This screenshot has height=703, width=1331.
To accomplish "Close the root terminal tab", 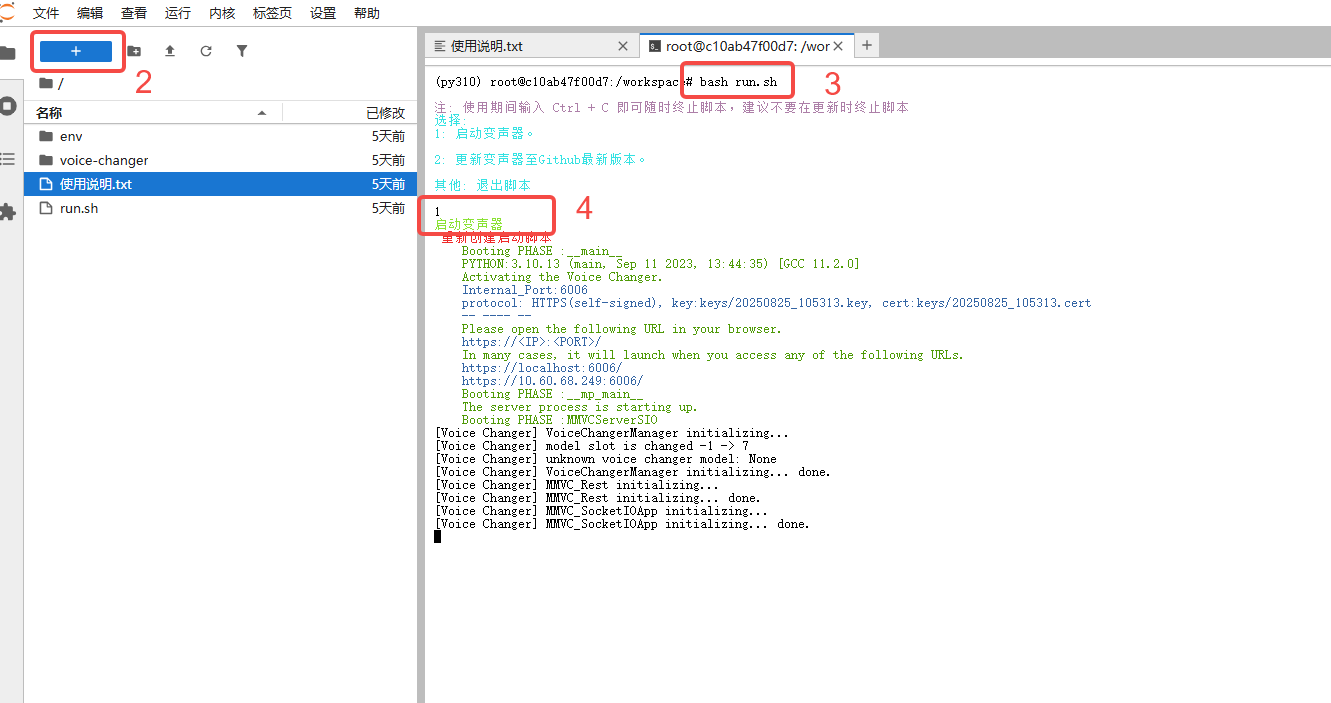I will tap(838, 46).
